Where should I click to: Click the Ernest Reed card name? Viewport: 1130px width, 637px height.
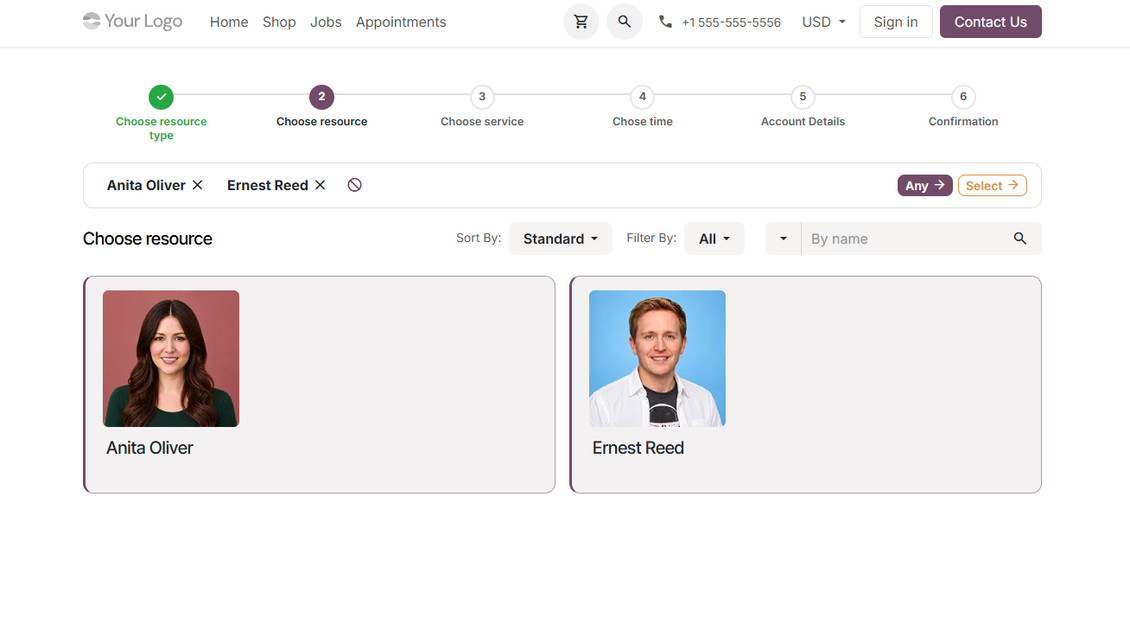point(638,447)
